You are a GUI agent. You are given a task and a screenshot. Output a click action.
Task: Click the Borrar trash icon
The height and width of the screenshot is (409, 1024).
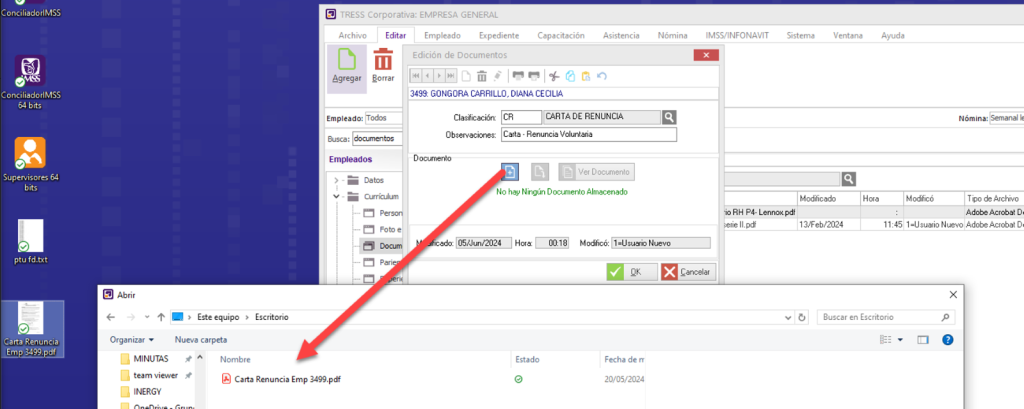click(383, 63)
